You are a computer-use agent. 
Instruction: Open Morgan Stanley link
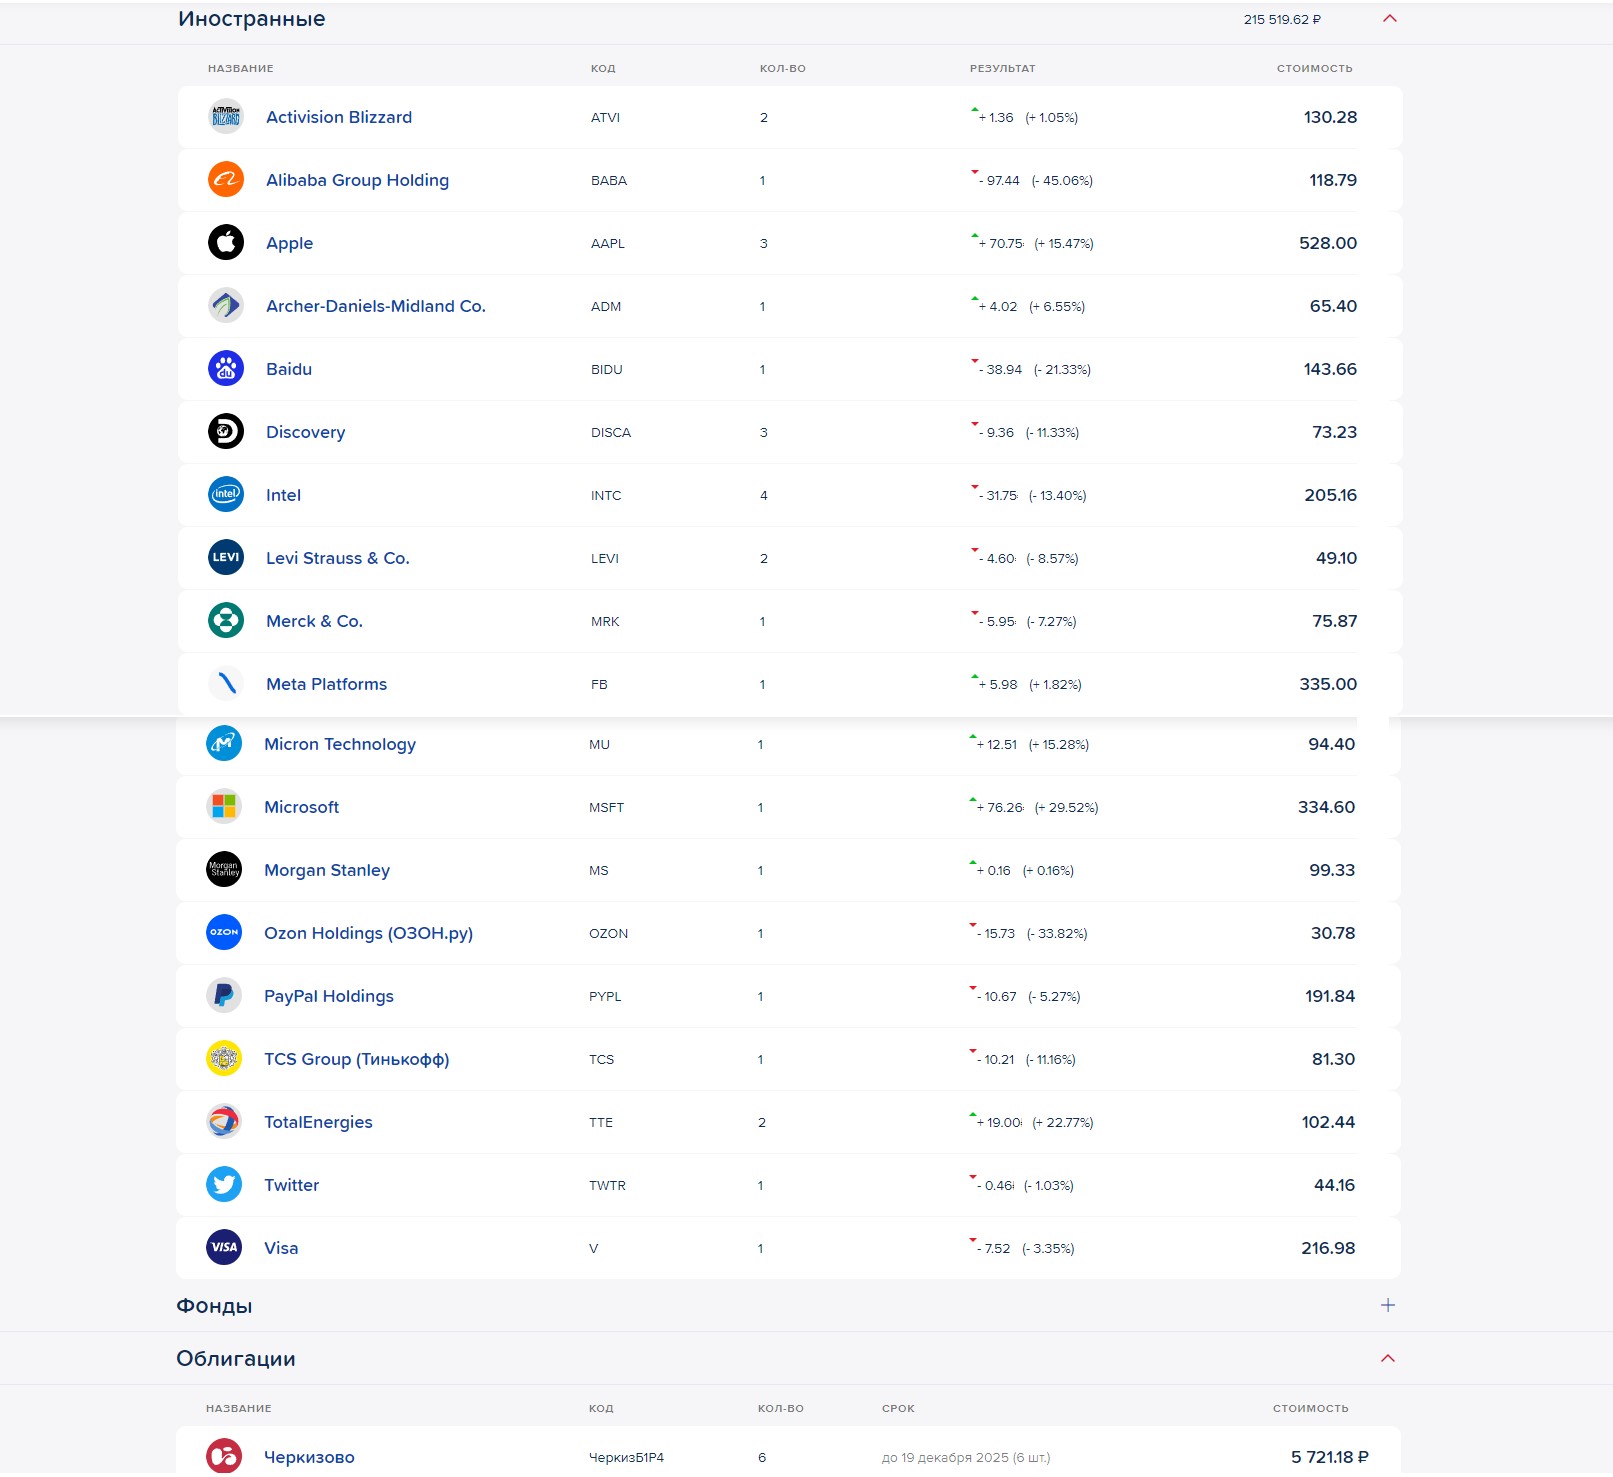click(327, 870)
